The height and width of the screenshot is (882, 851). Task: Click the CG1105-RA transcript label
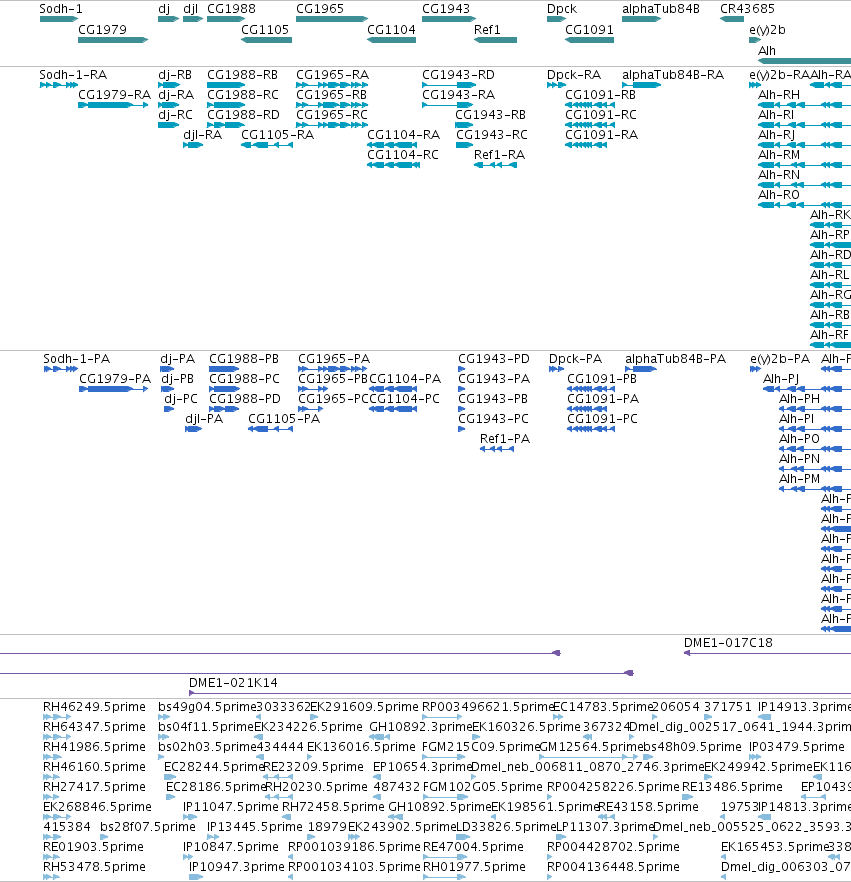pyautogui.click(x=277, y=135)
